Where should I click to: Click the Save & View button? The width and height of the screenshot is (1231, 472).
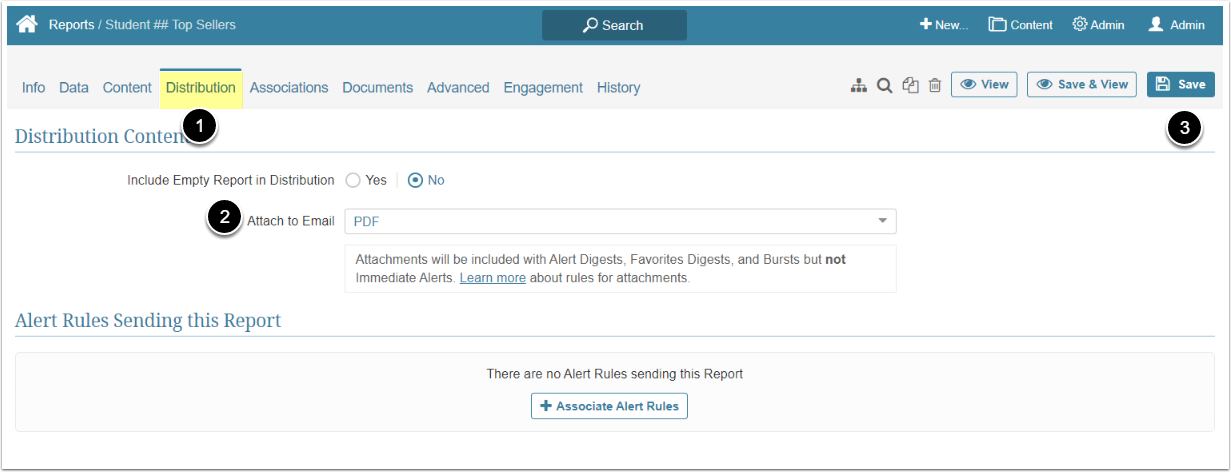(1082, 85)
